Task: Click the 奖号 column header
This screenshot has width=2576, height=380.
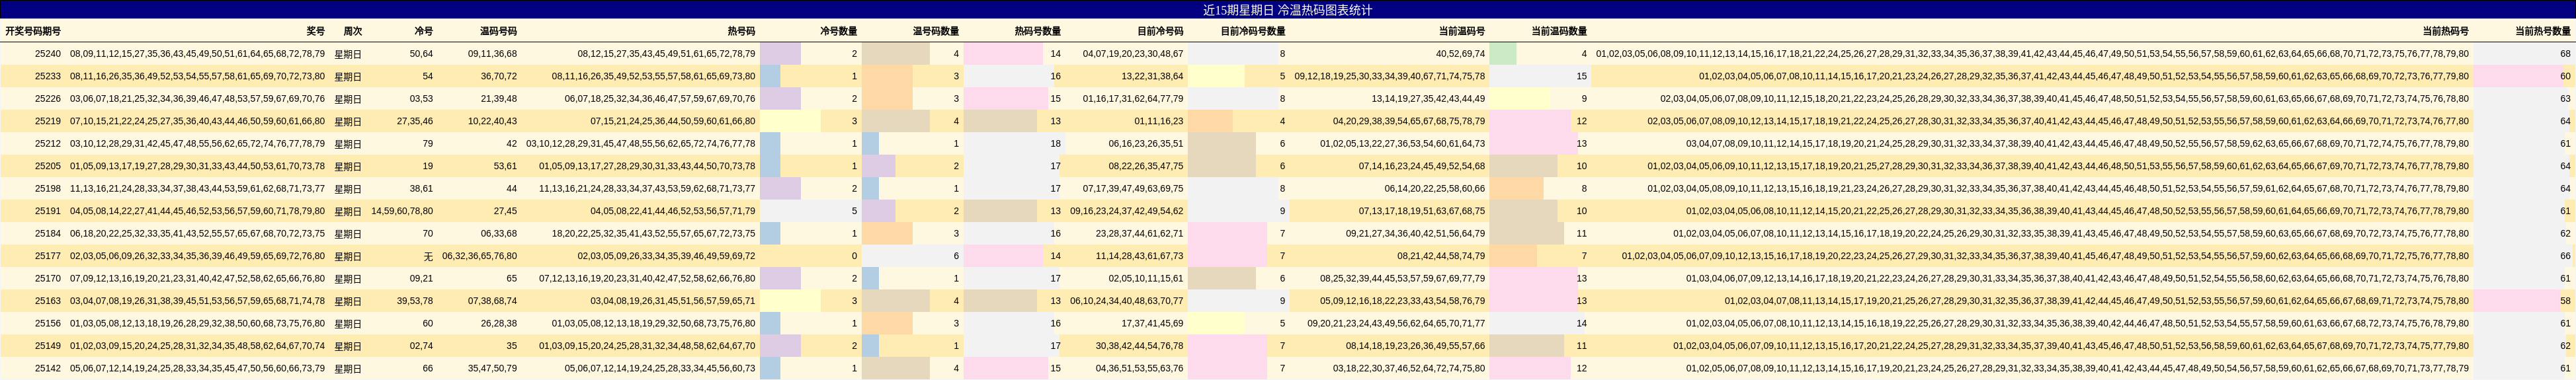Action: pos(316,31)
